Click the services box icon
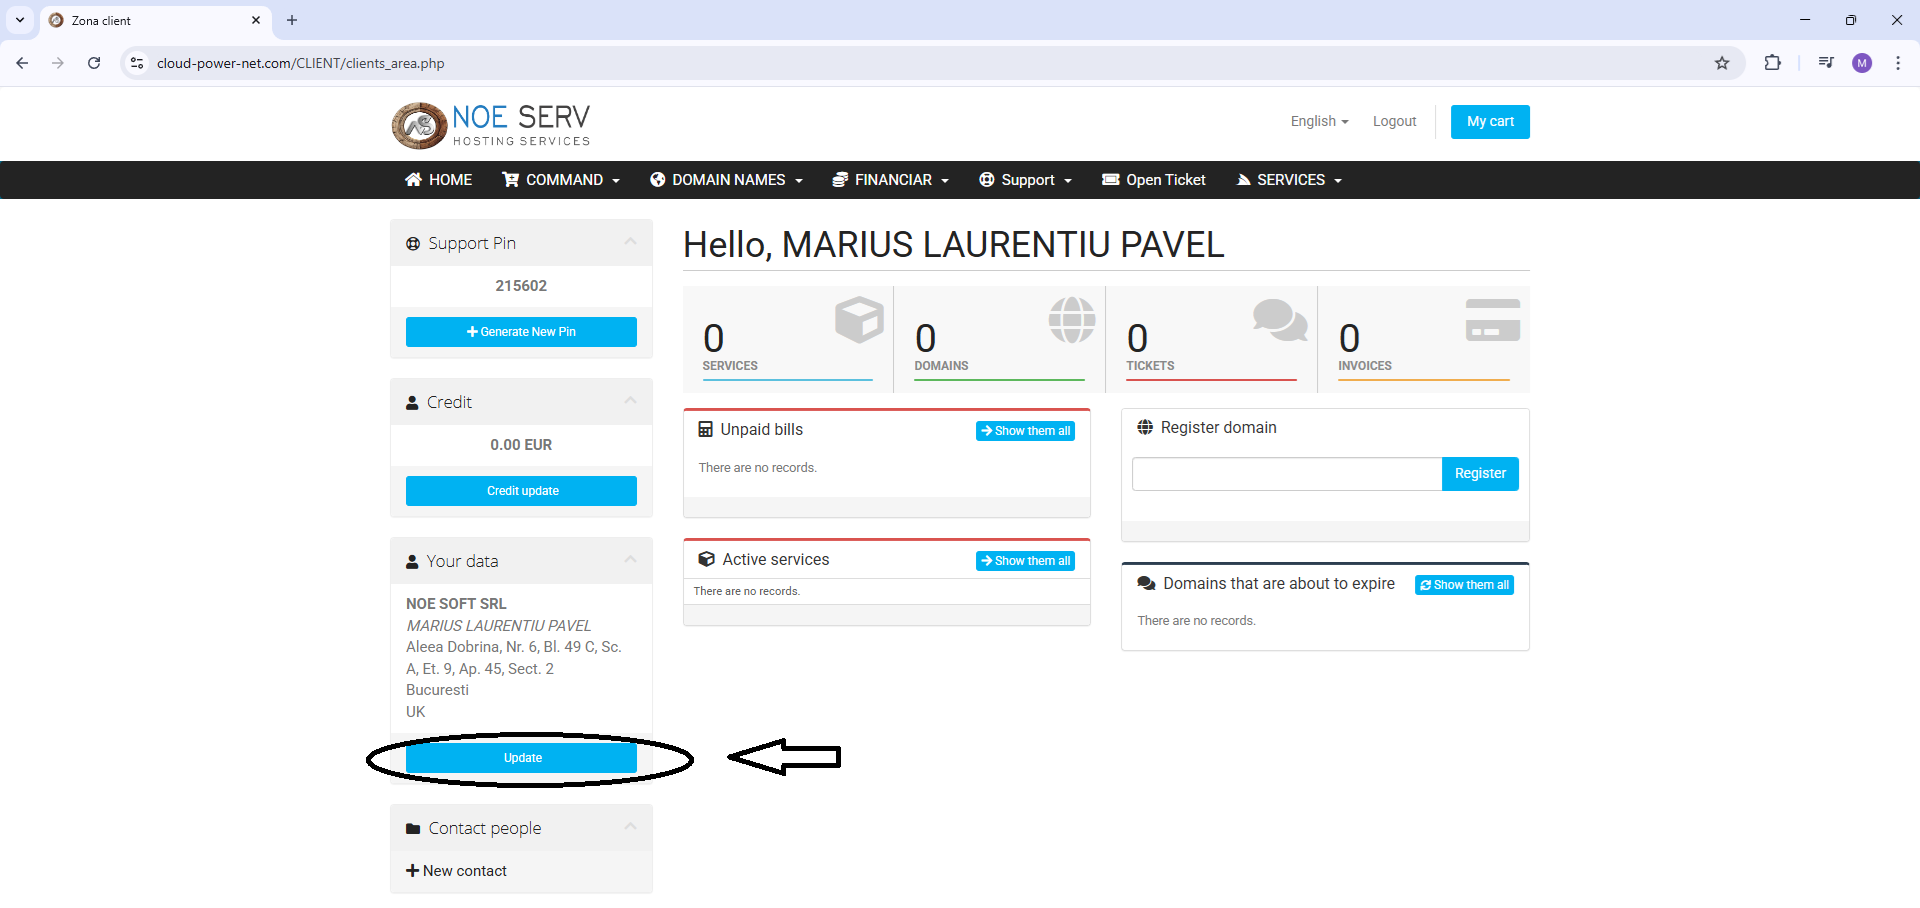 pos(859,320)
